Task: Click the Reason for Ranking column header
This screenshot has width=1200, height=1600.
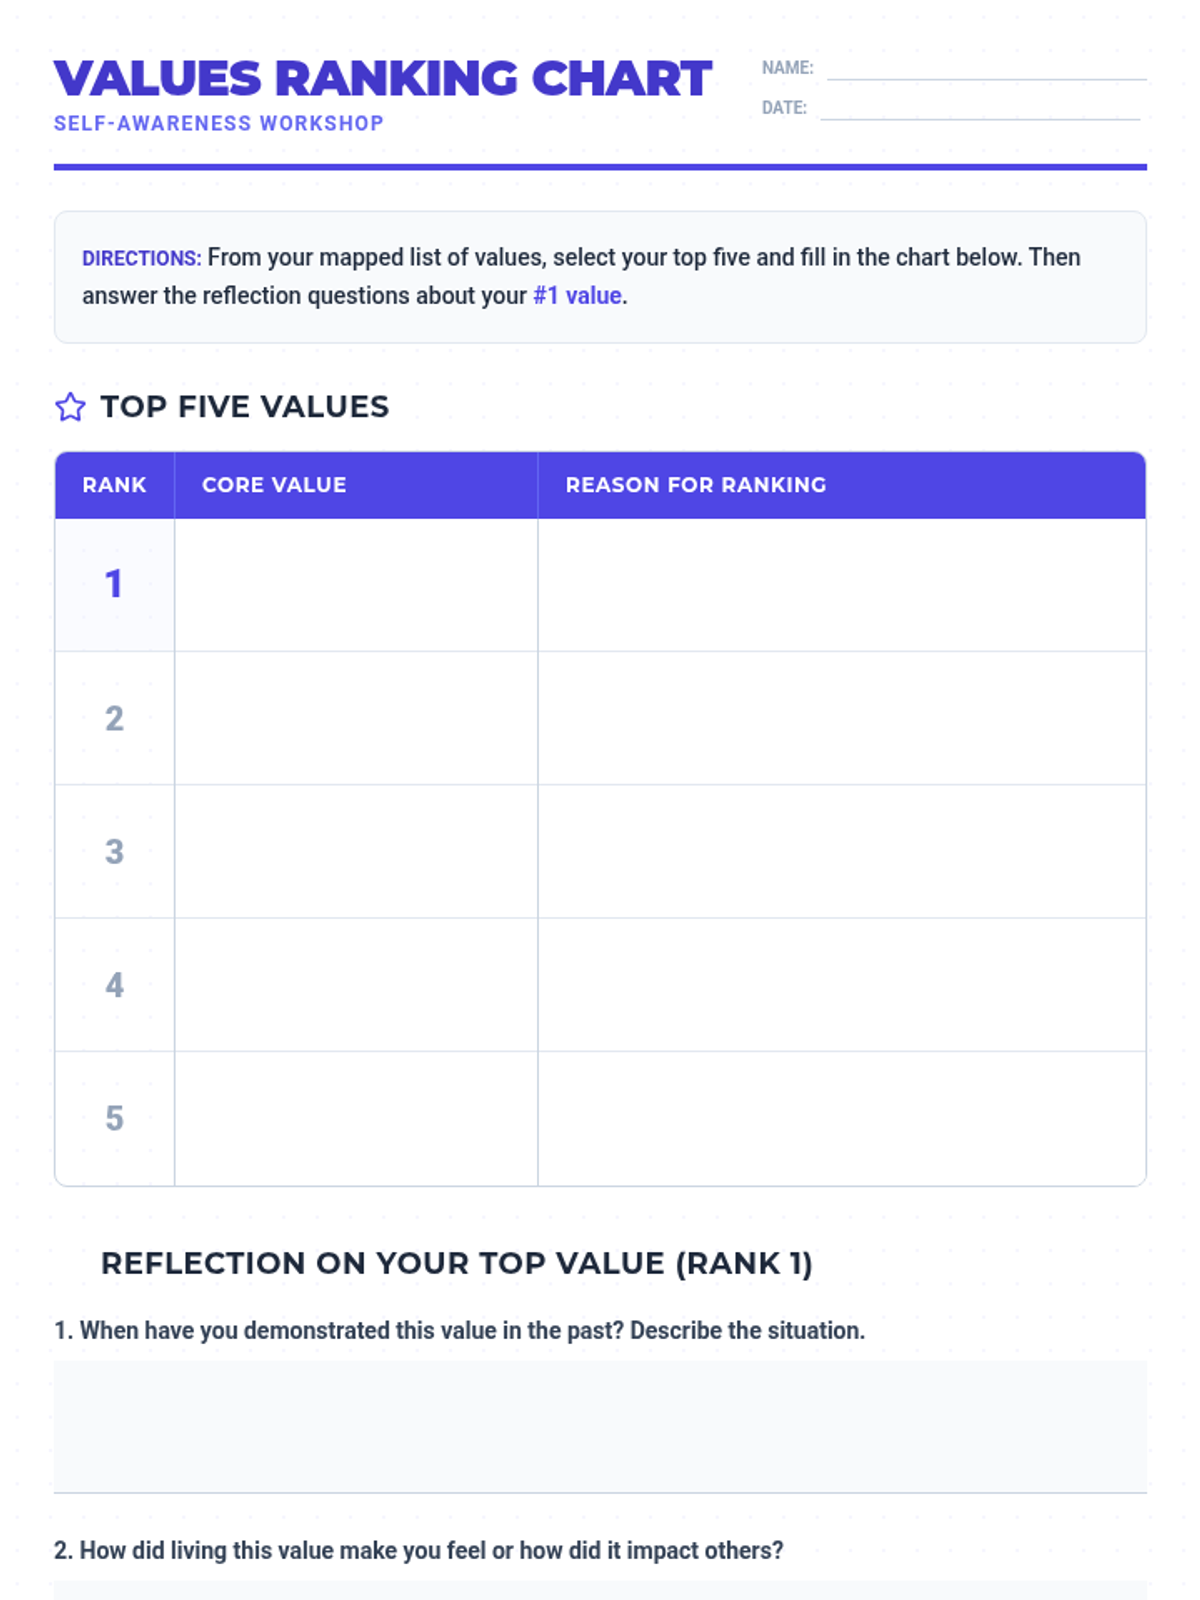Action: point(842,485)
